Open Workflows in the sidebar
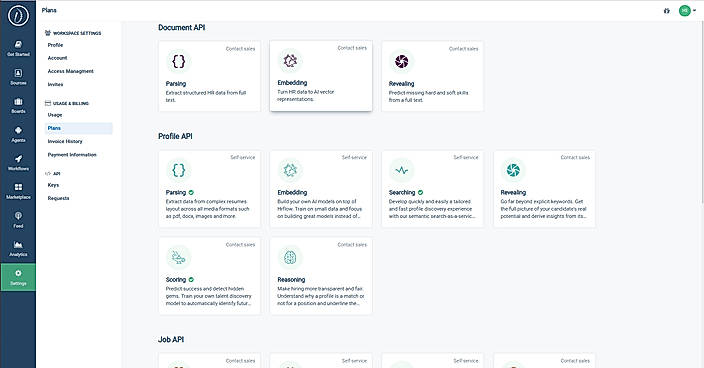The height and width of the screenshot is (368, 704). point(18,162)
